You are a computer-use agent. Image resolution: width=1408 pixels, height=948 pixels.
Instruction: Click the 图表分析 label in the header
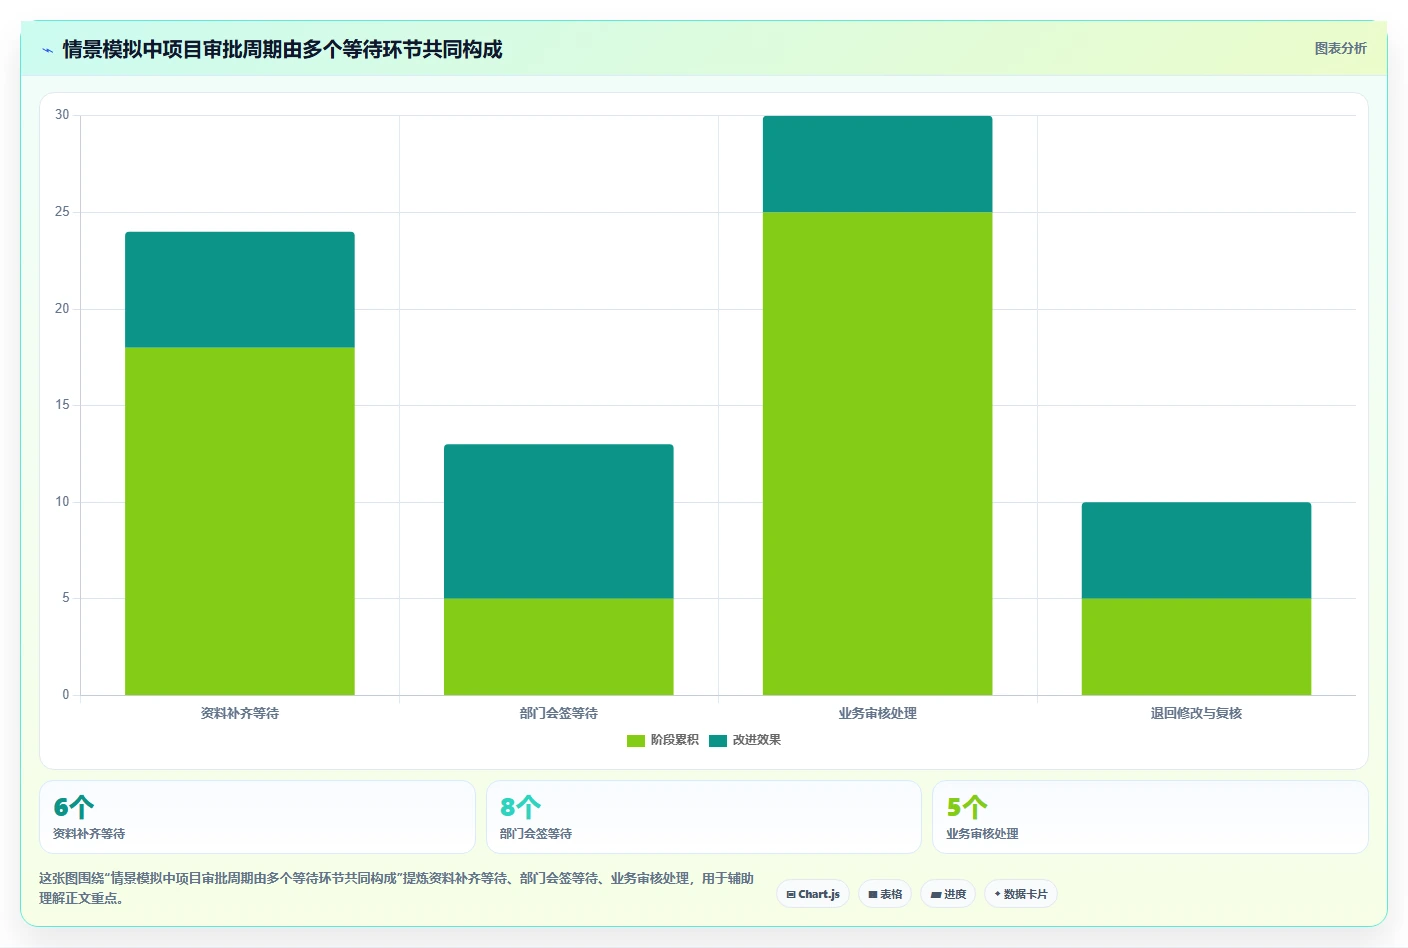pyautogui.click(x=1340, y=48)
